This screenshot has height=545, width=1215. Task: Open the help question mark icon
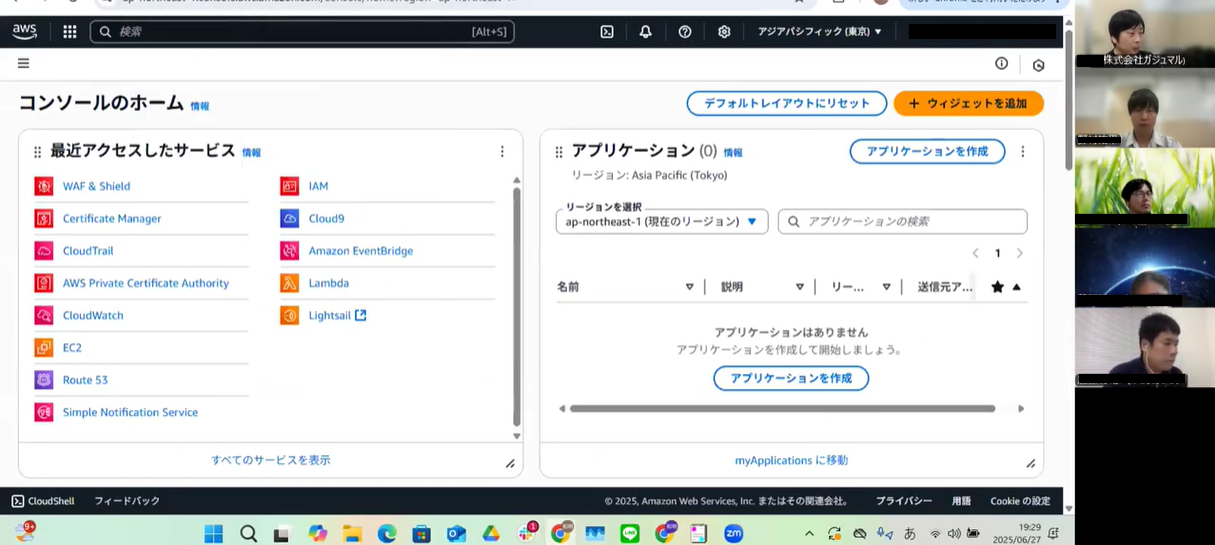pos(685,32)
